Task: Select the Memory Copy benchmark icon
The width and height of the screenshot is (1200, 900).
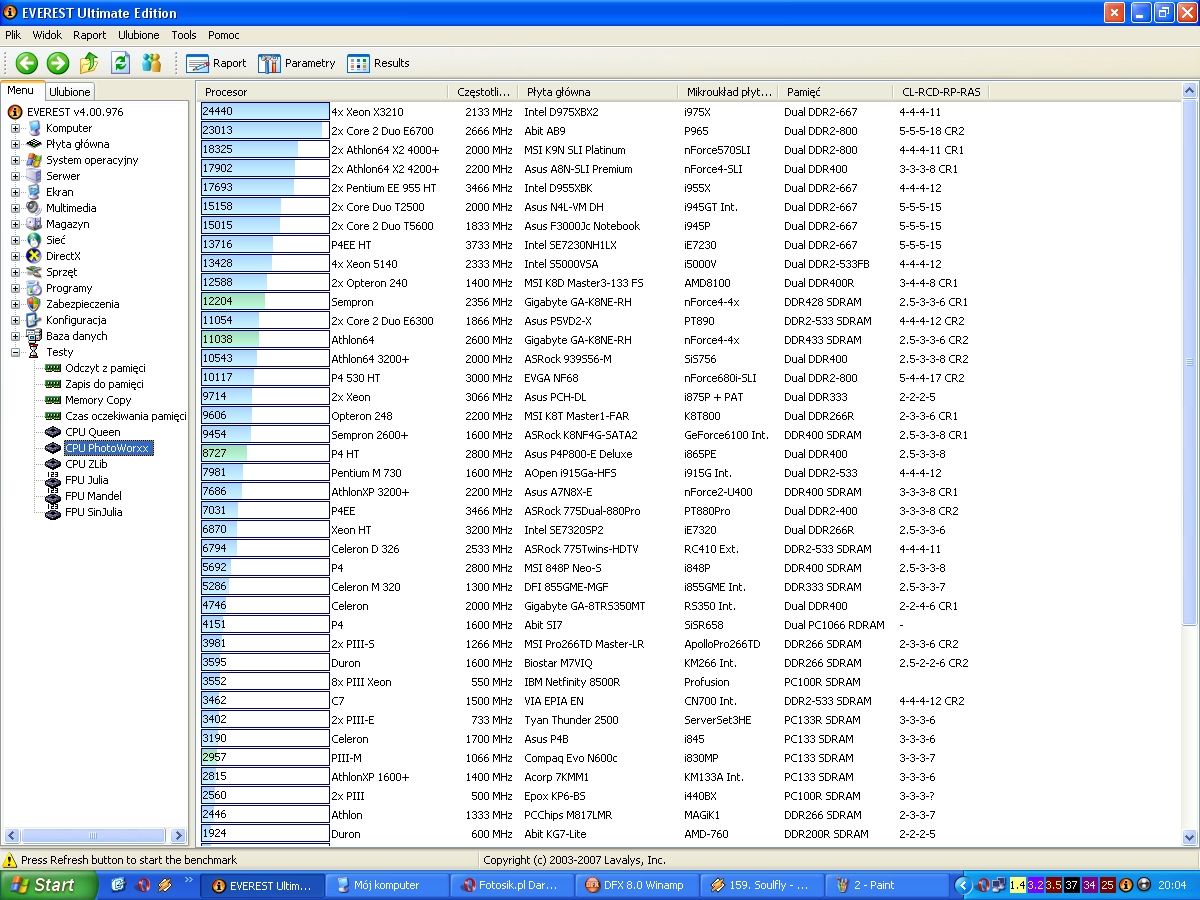Action: pos(54,400)
